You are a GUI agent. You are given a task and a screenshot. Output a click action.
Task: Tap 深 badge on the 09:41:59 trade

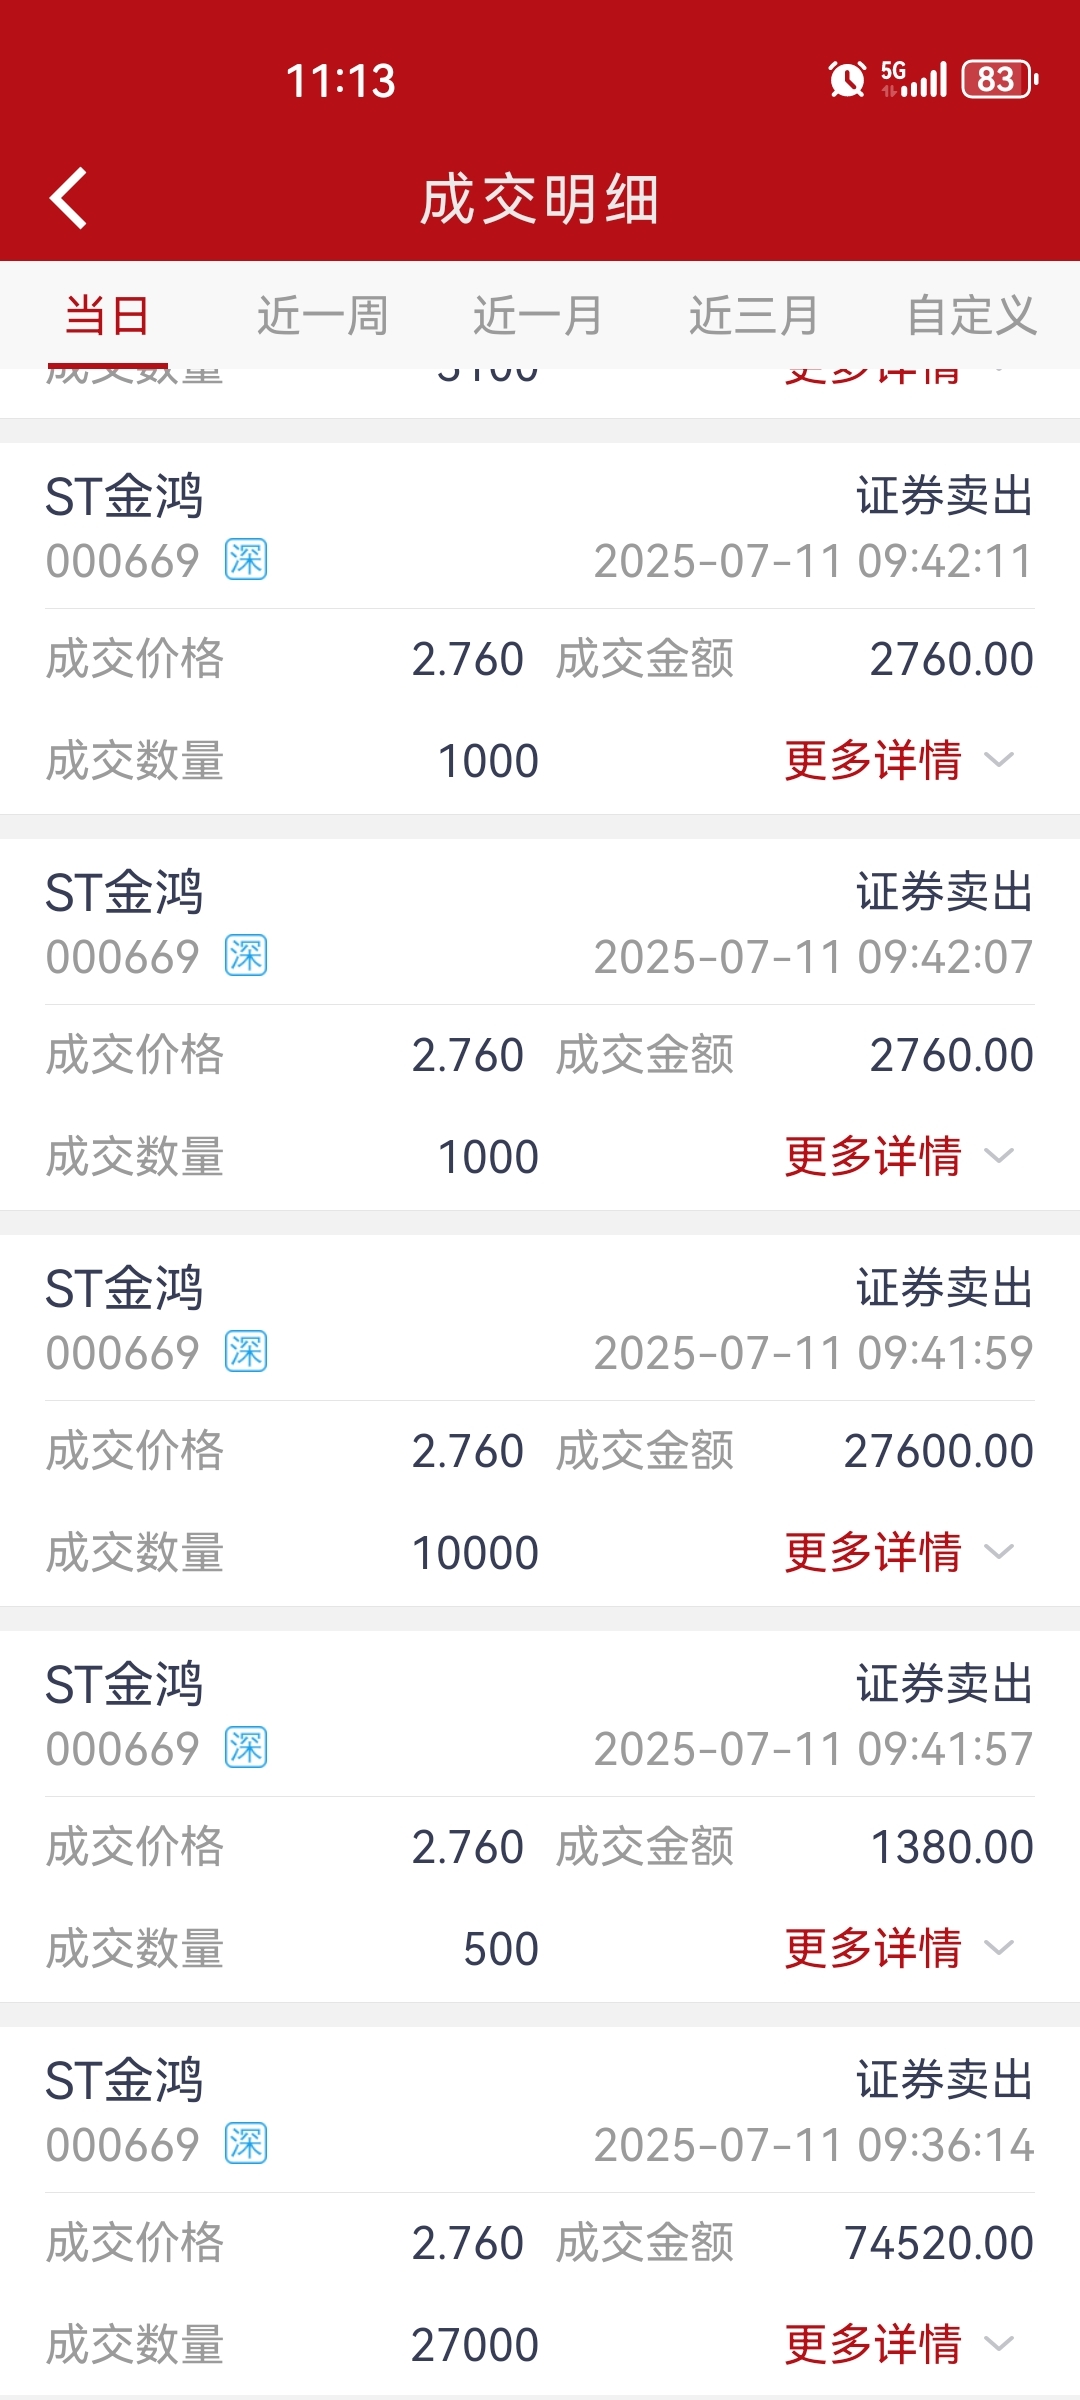(x=246, y=1352)
